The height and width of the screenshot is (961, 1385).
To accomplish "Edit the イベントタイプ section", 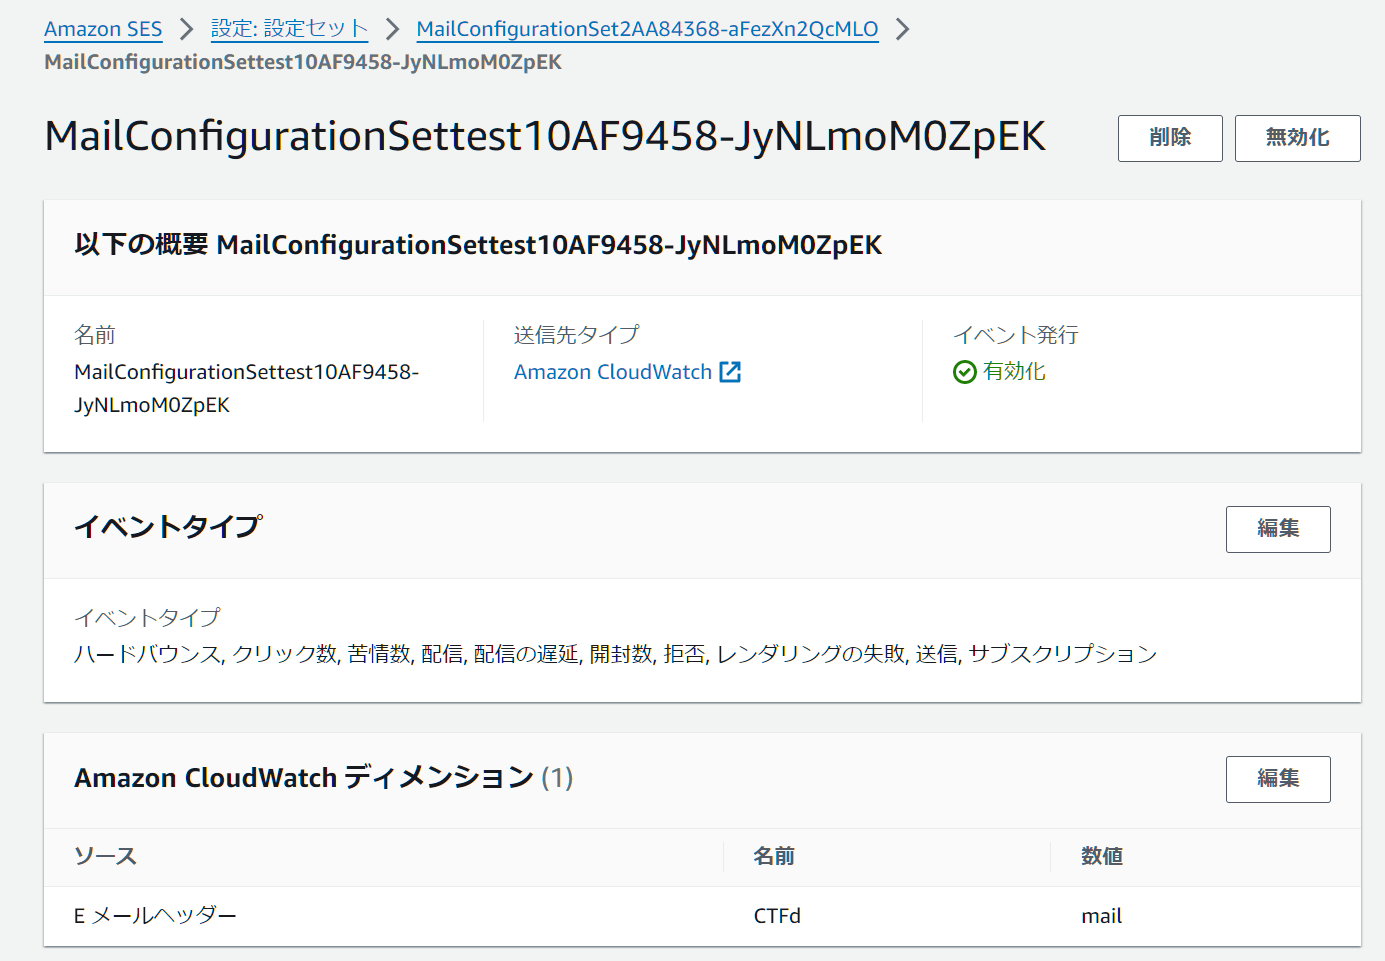I will click(1278, 529).
